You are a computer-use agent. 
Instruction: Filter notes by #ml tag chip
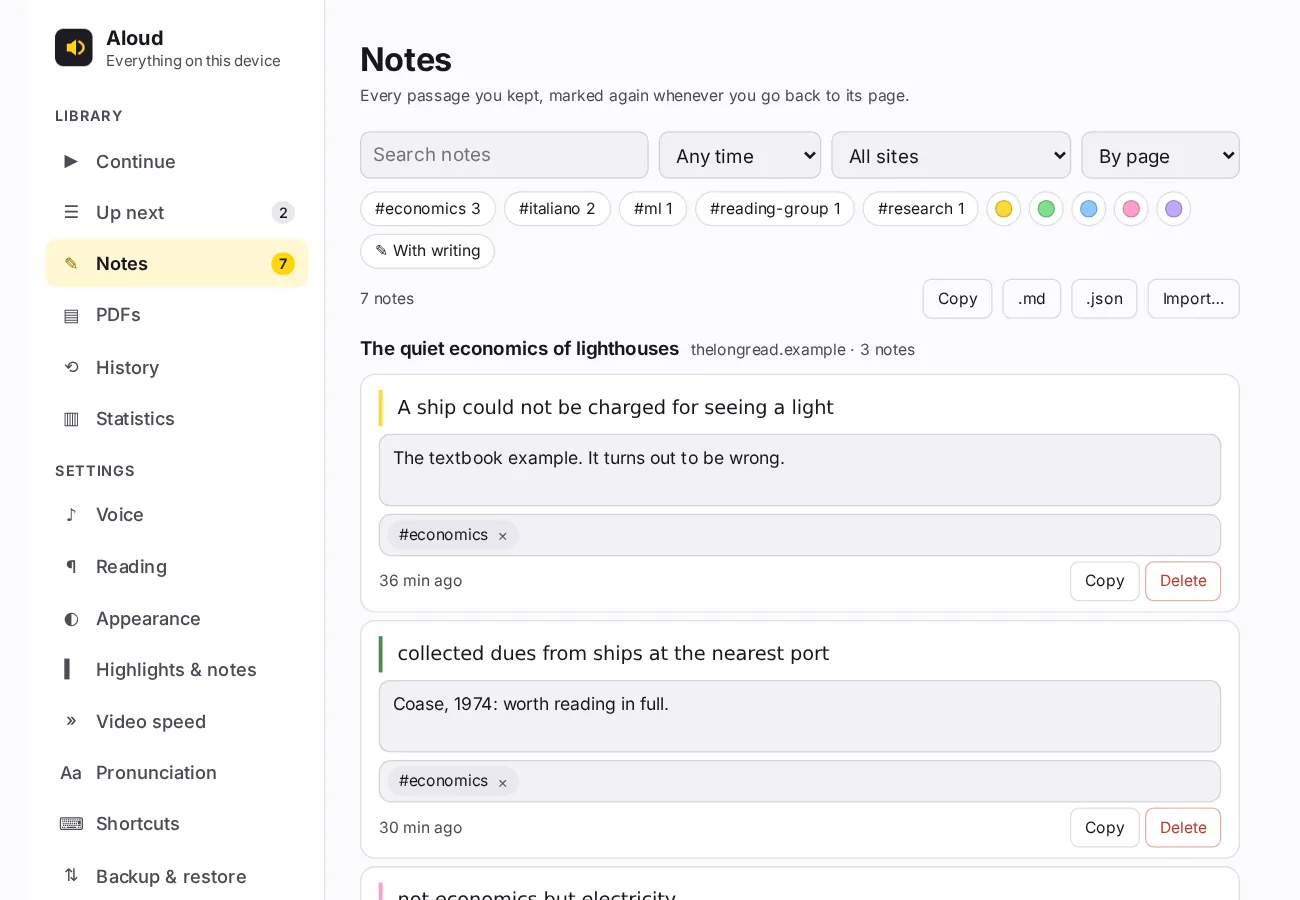pyautogui.click(x=653, y=208)
